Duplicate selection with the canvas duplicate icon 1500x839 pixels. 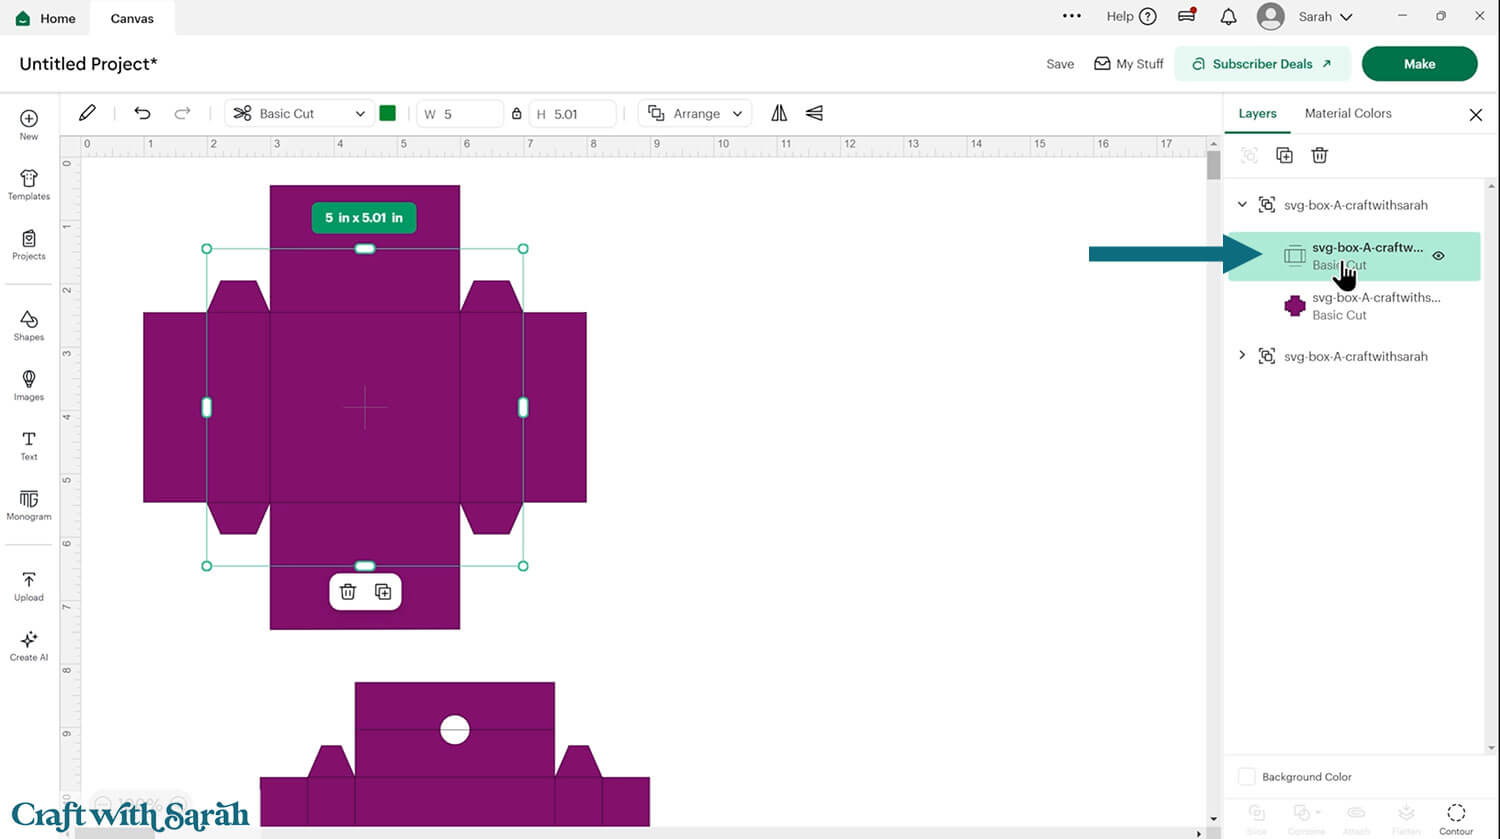click(x=383, y=592)
